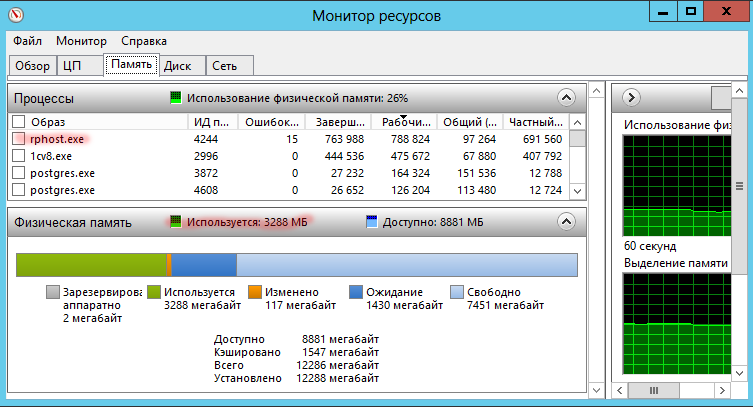Click the Выделение памяти graph
Image resolution: width=753 pixels, height=407 pixels.
(677, 324)
